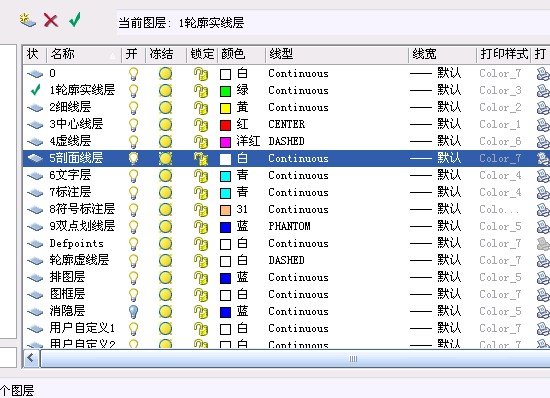Toggle on/off bulb for 1轮廓实线层
The image size is (550, 398).
[133, 90]
